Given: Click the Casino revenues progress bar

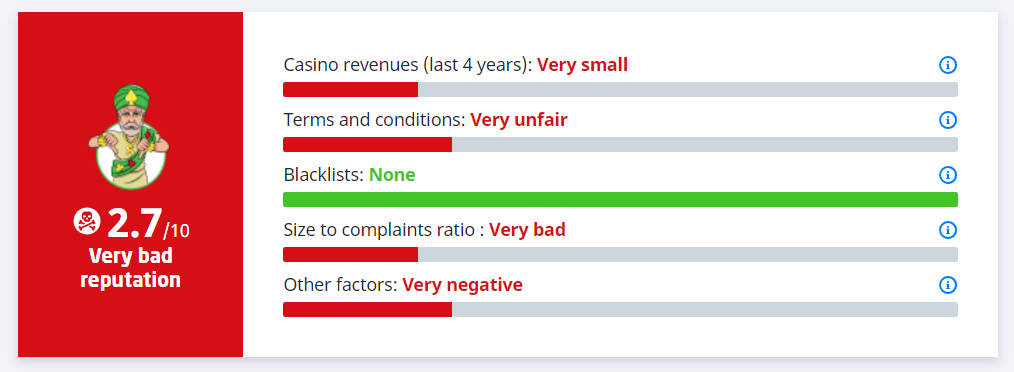Looking at the screenshot, I should point(620,89).
